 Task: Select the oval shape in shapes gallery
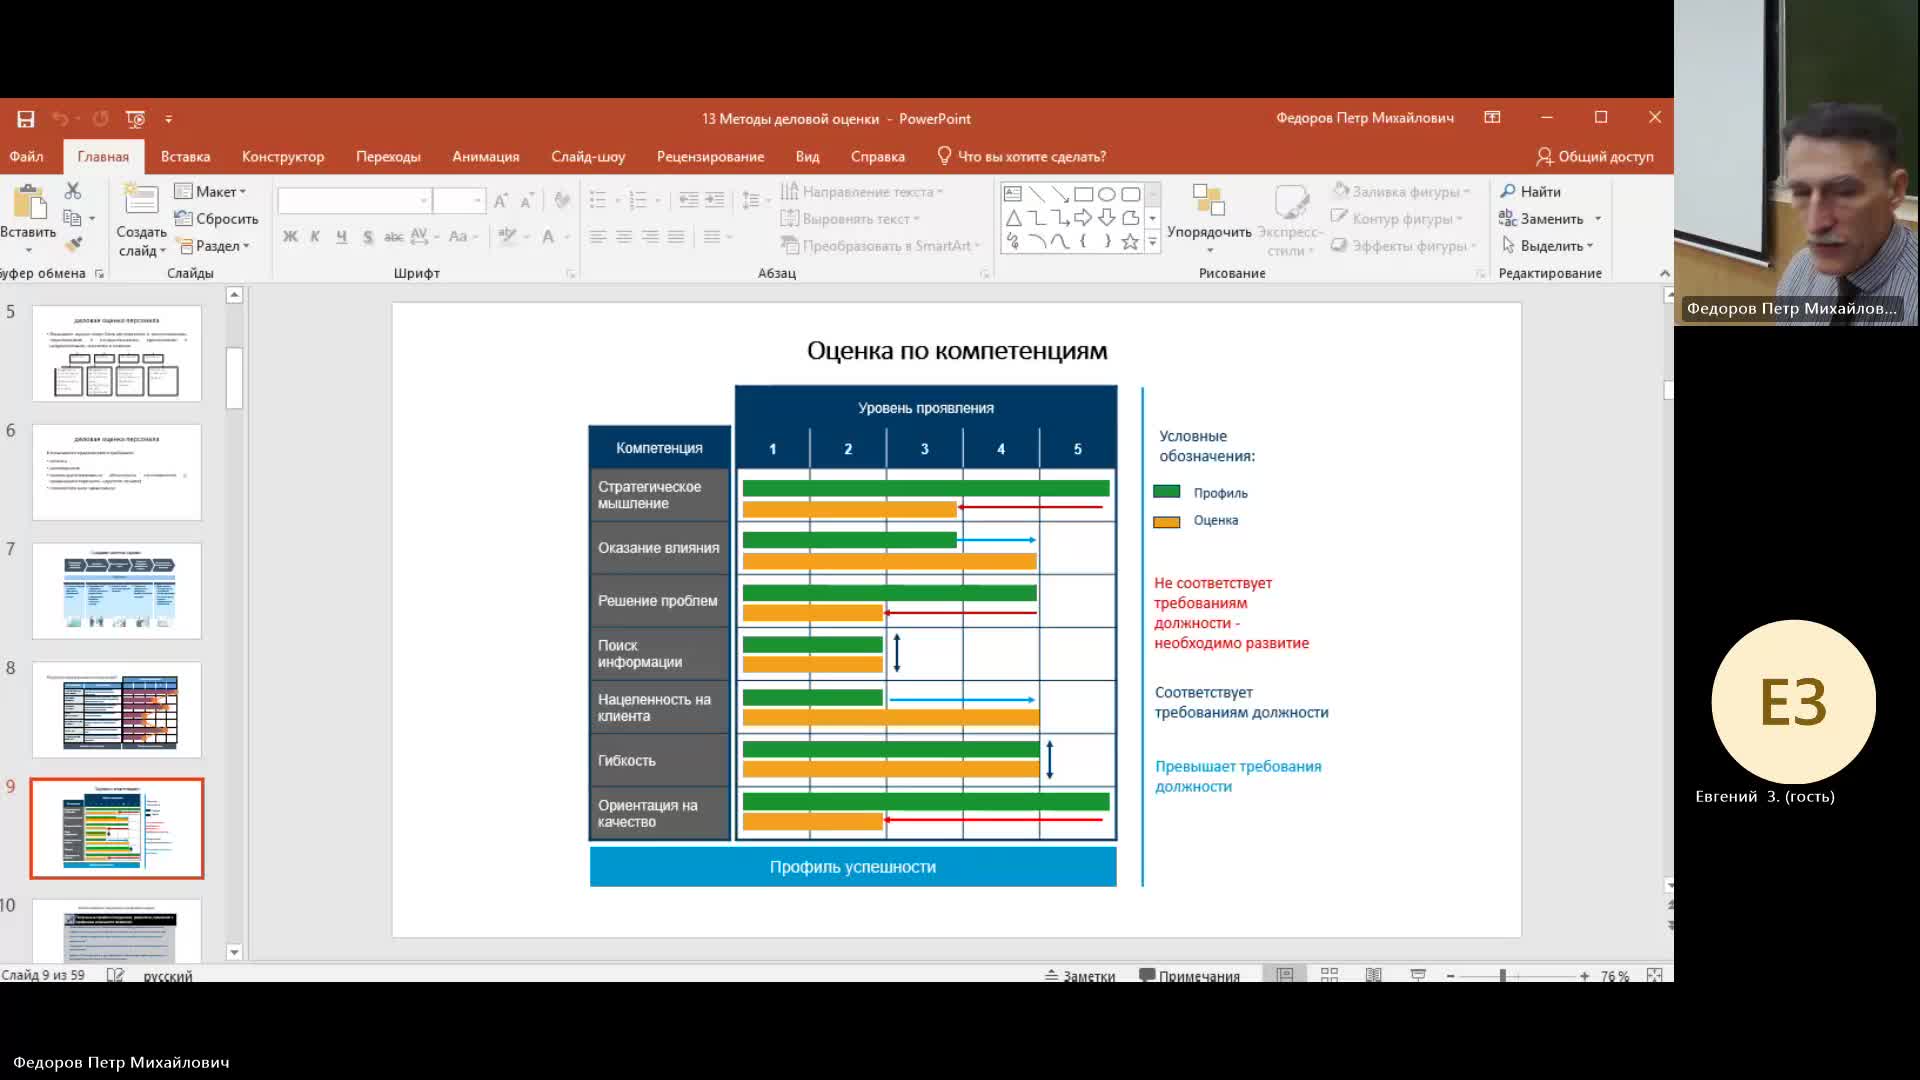point(1107,194)
